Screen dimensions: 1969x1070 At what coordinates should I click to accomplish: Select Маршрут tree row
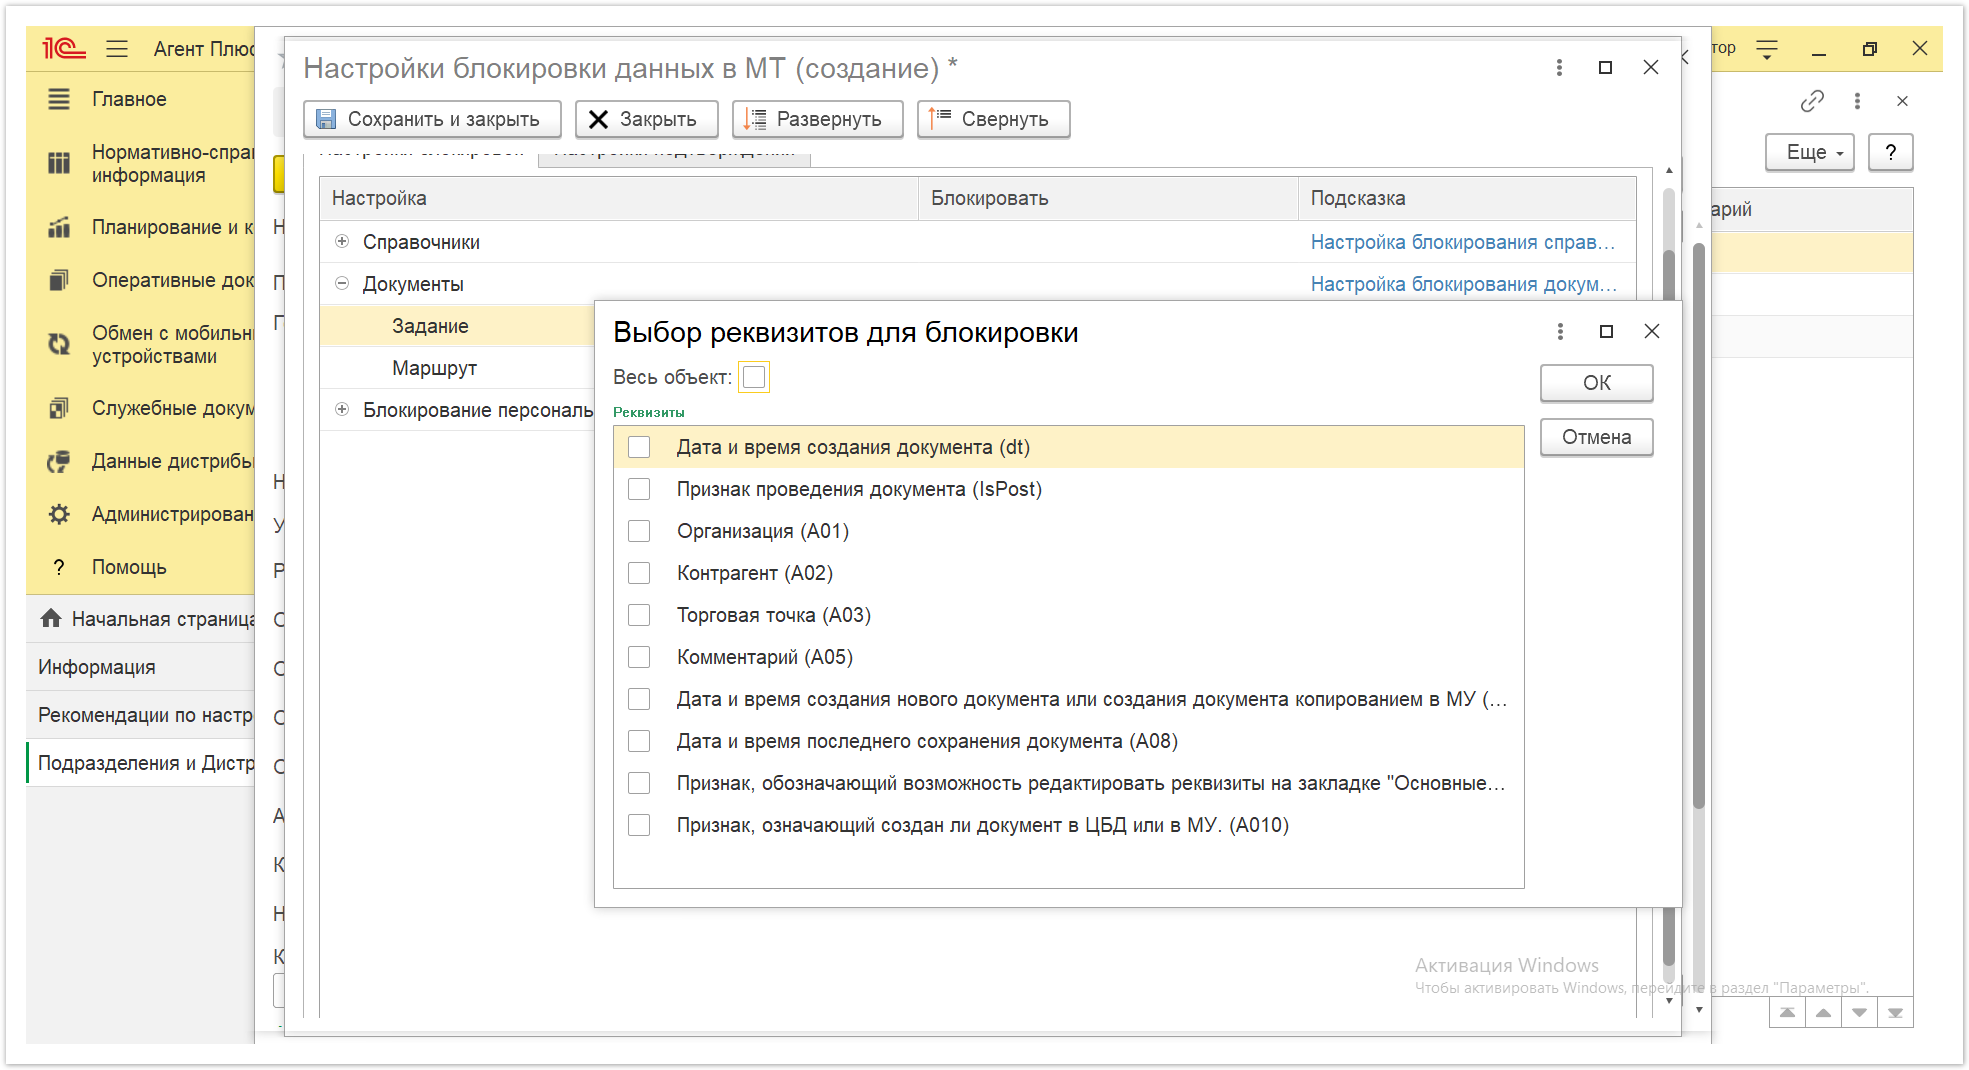(x=457, y=368)
